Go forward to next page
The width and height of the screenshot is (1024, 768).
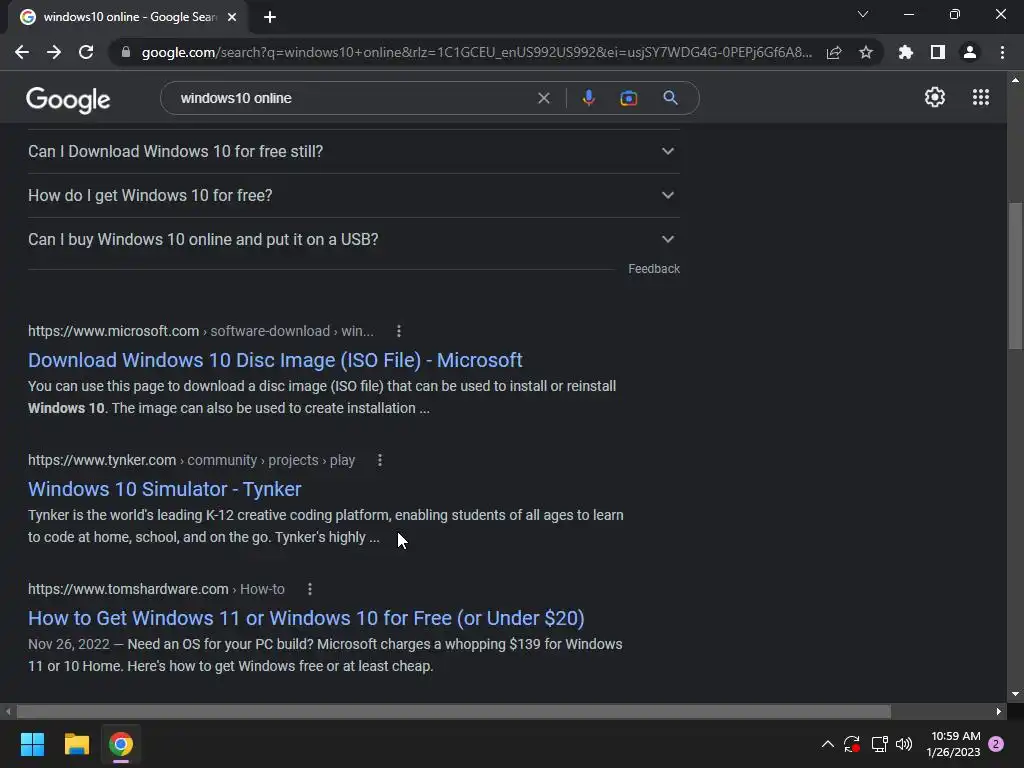54,52
